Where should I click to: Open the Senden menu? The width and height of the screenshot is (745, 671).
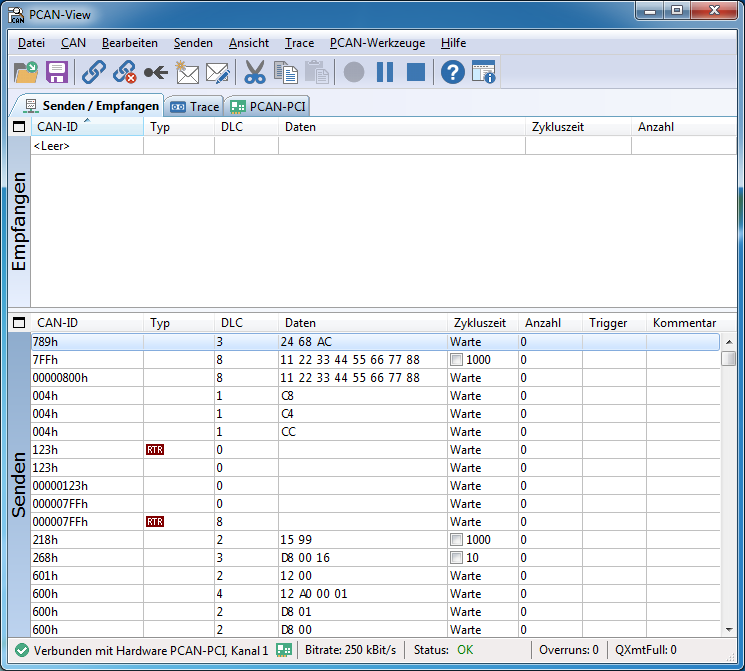click(193, 43)
